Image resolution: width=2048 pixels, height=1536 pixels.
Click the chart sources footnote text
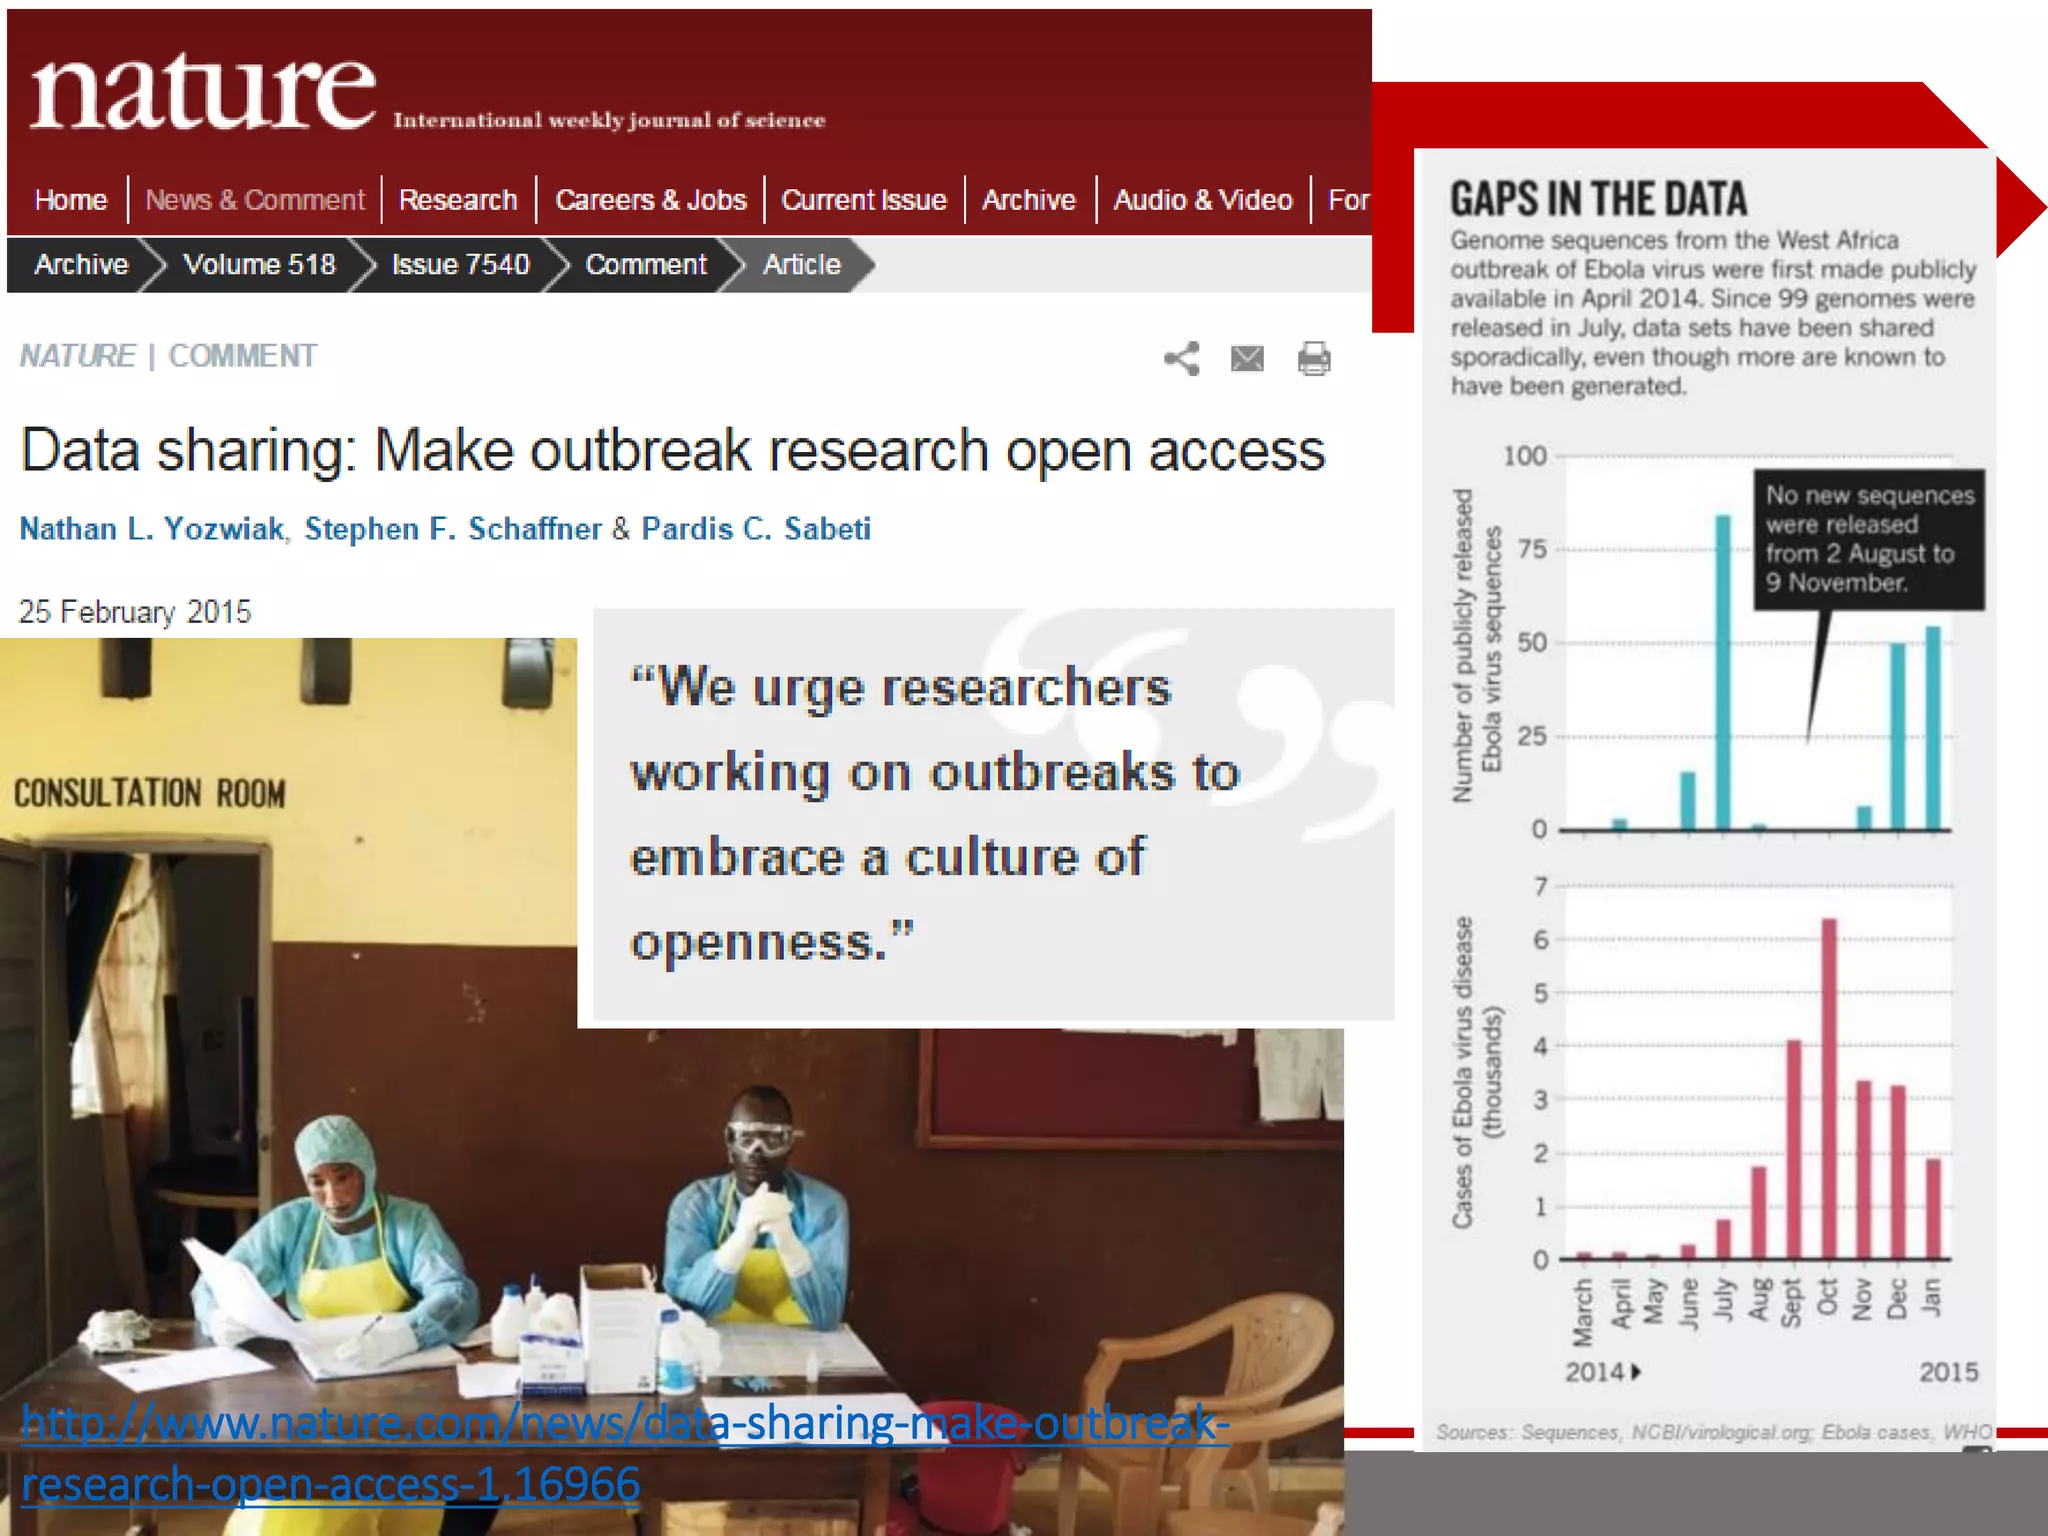click(x=1714, y=1432)
